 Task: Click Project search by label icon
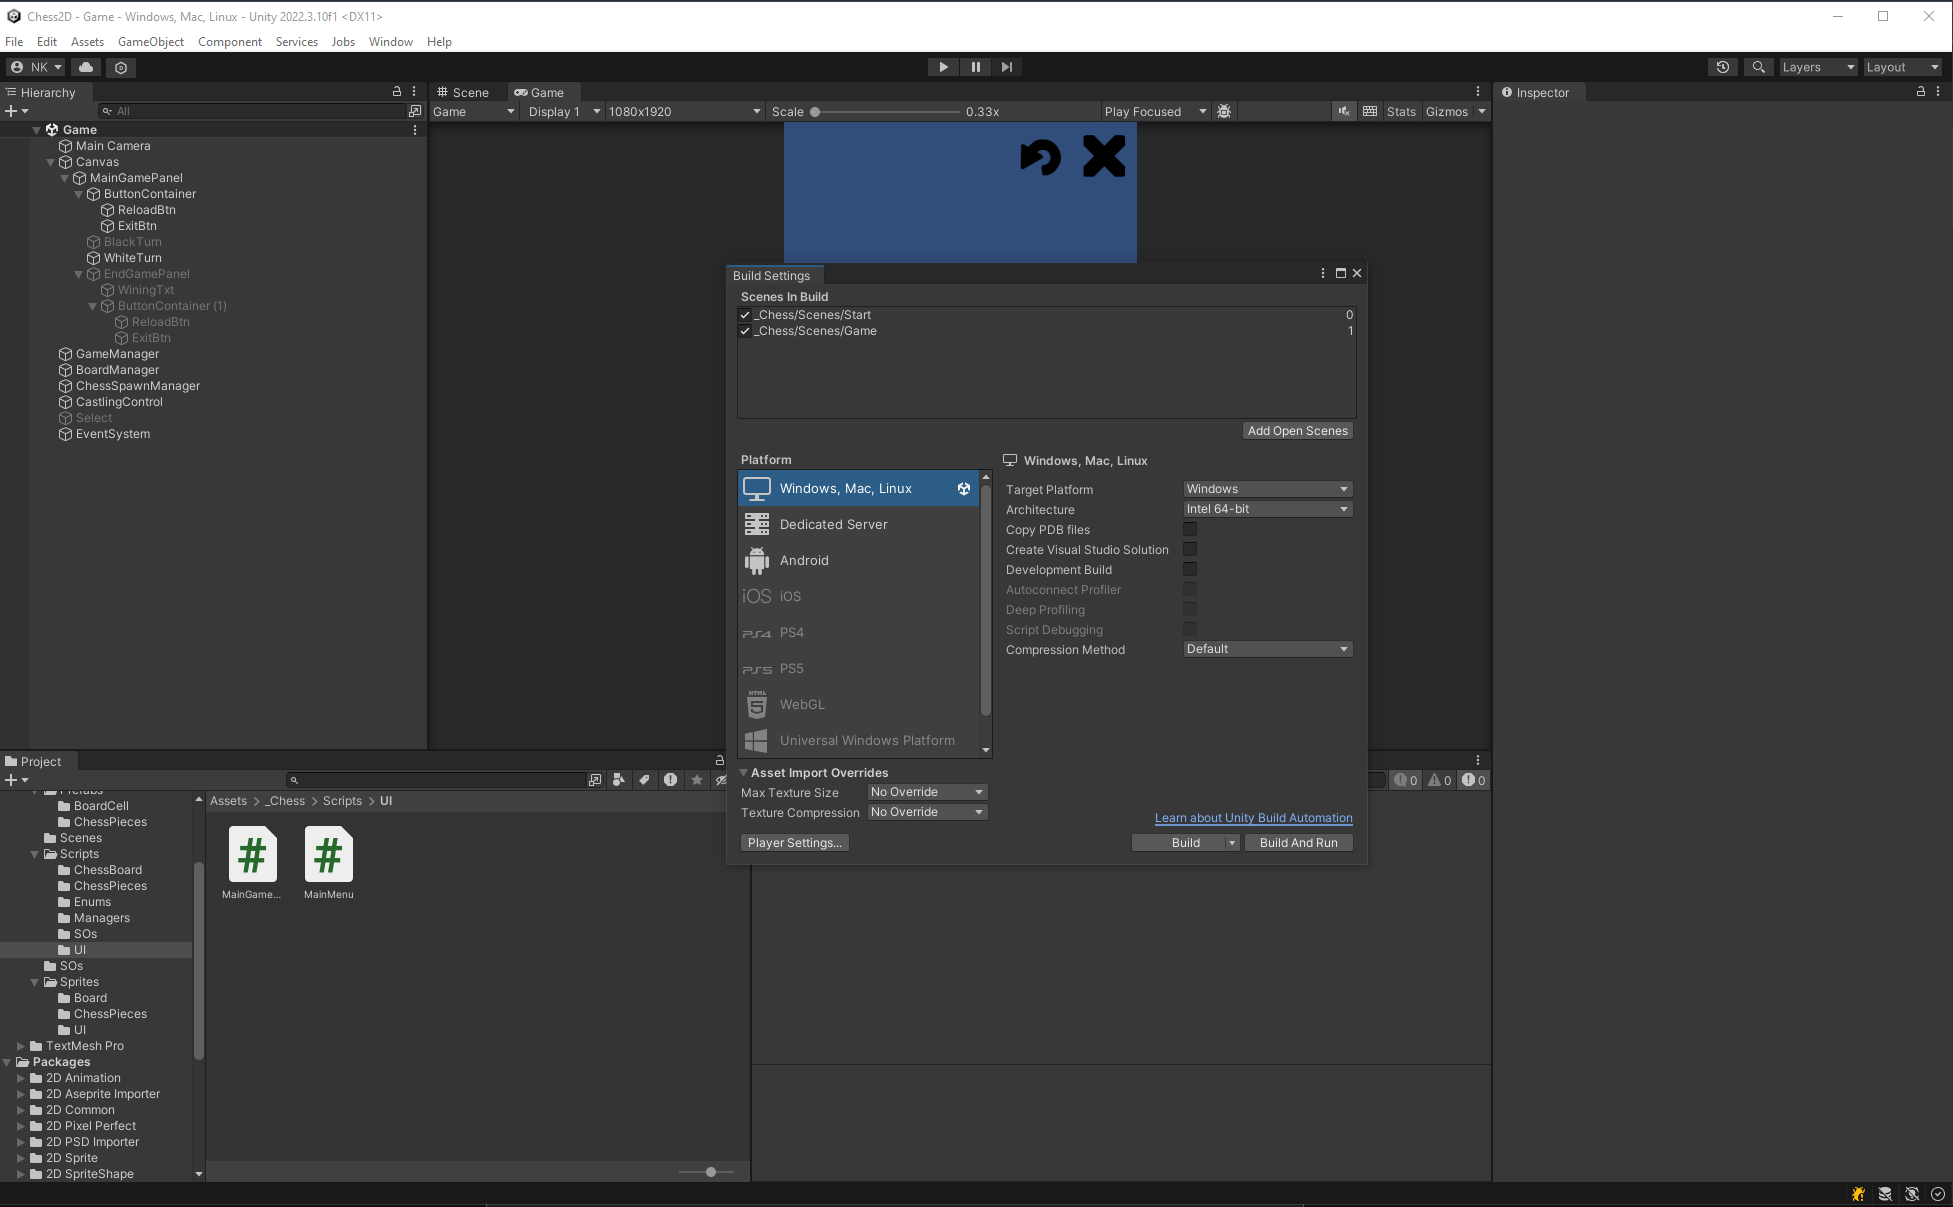(x=645, y=780)
